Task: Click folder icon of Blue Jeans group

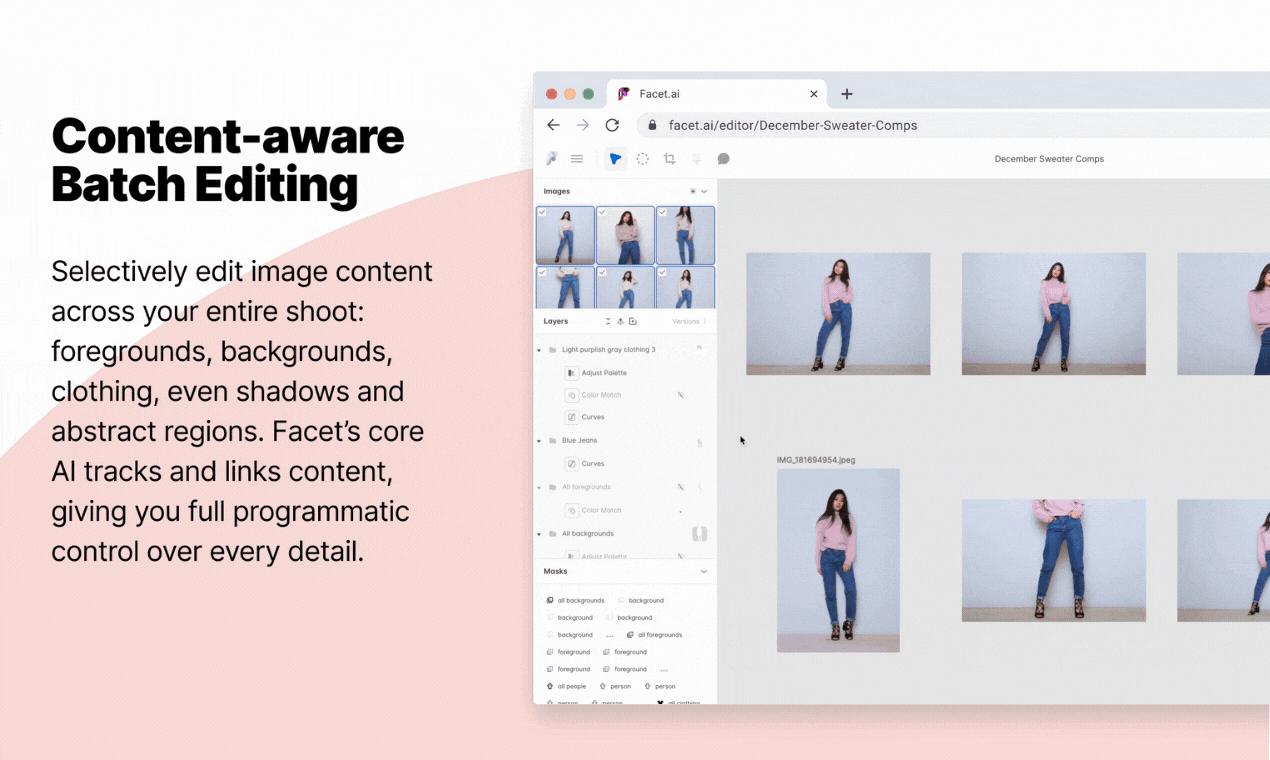Action: [x=553, y=441]
